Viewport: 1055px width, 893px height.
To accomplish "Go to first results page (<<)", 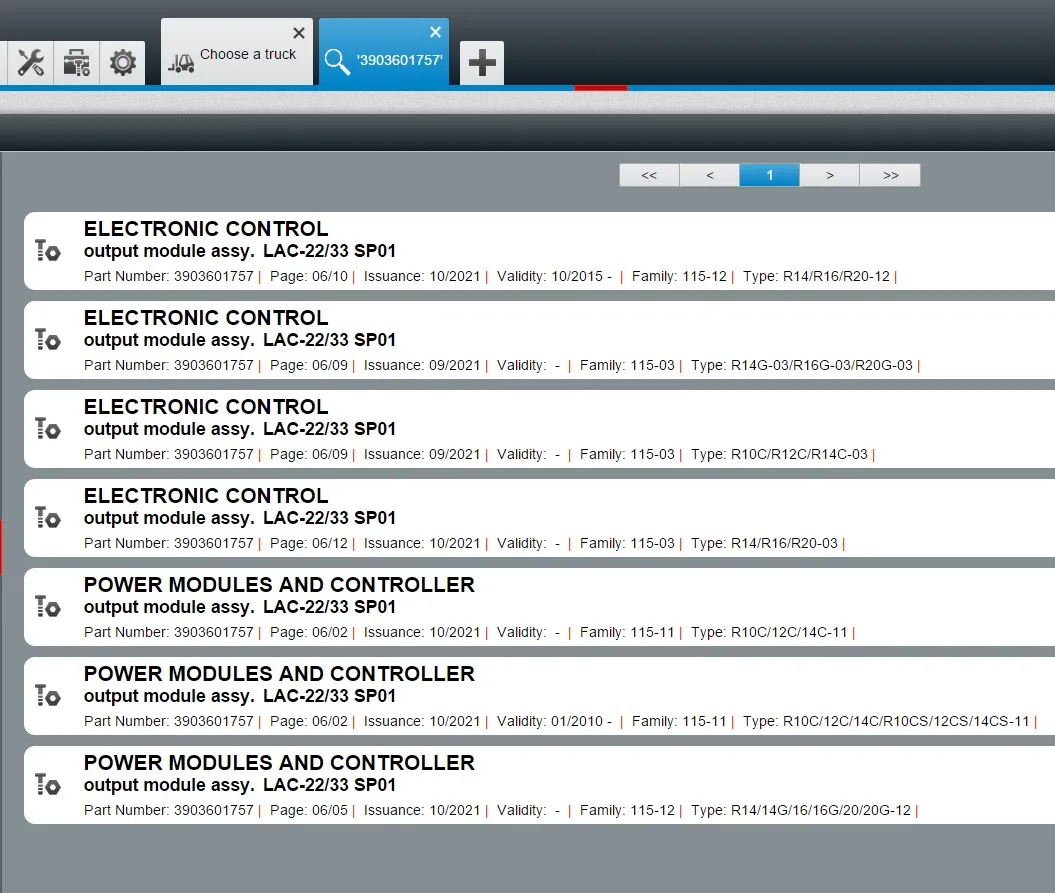I will coord(649,175).
